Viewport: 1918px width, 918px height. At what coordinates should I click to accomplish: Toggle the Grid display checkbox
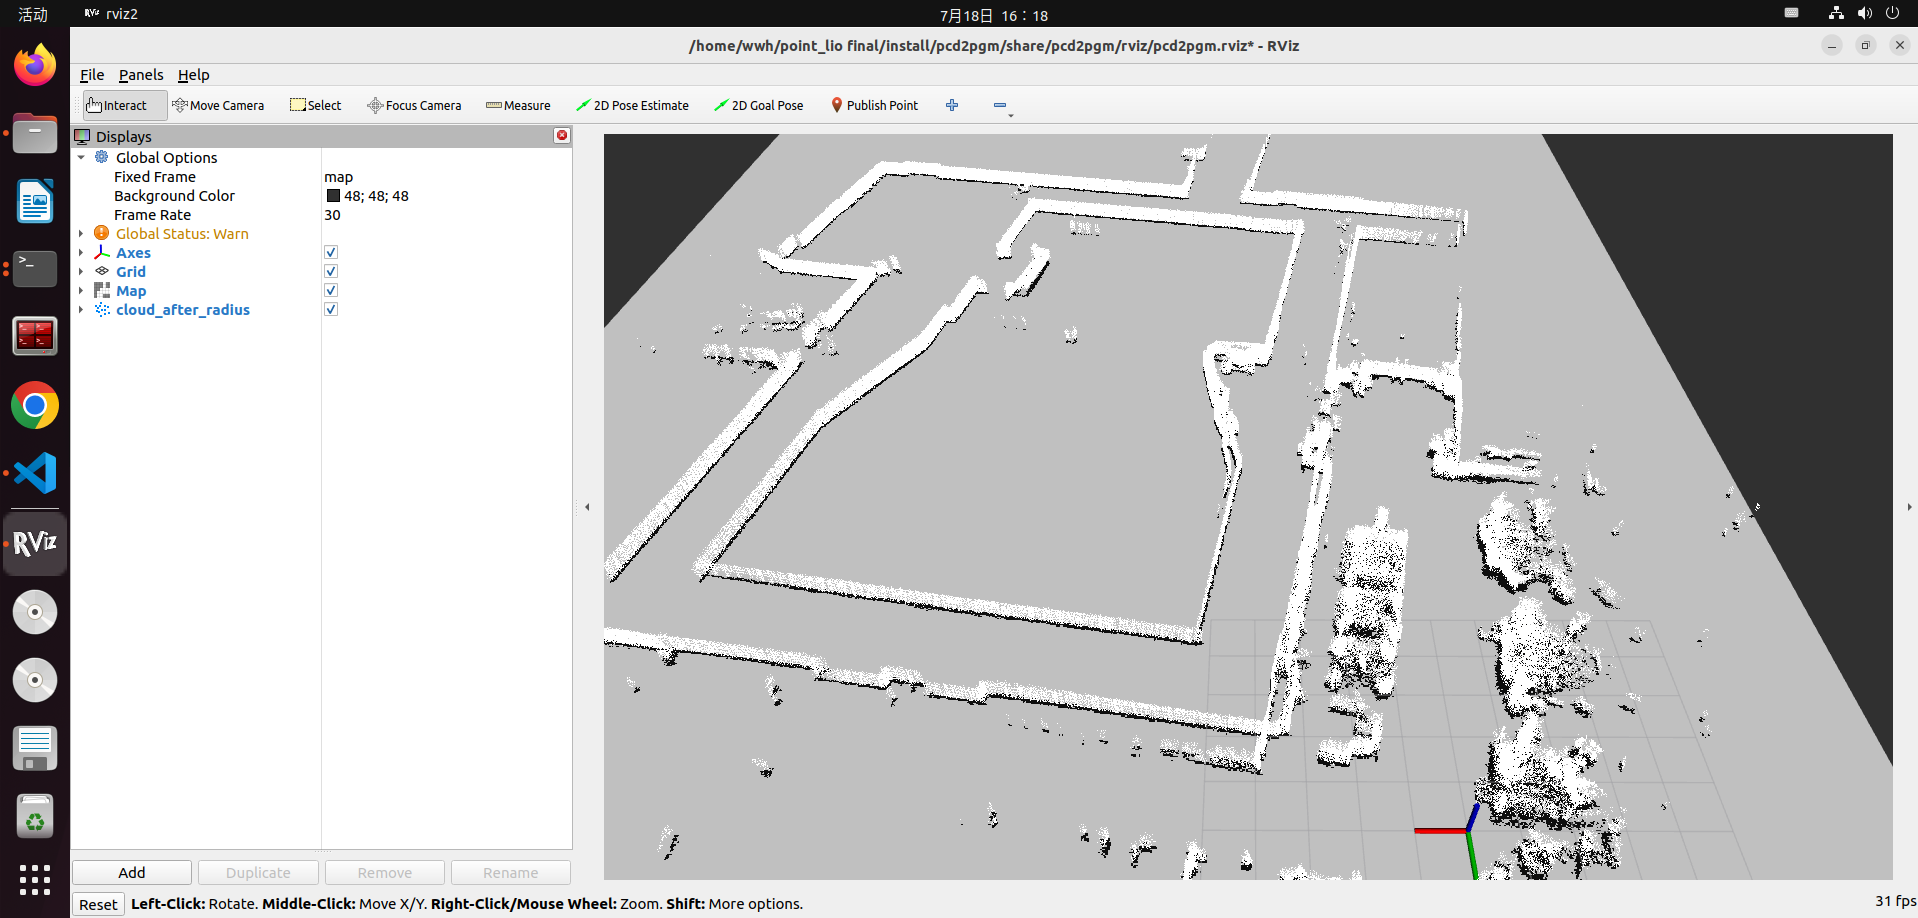331,271
